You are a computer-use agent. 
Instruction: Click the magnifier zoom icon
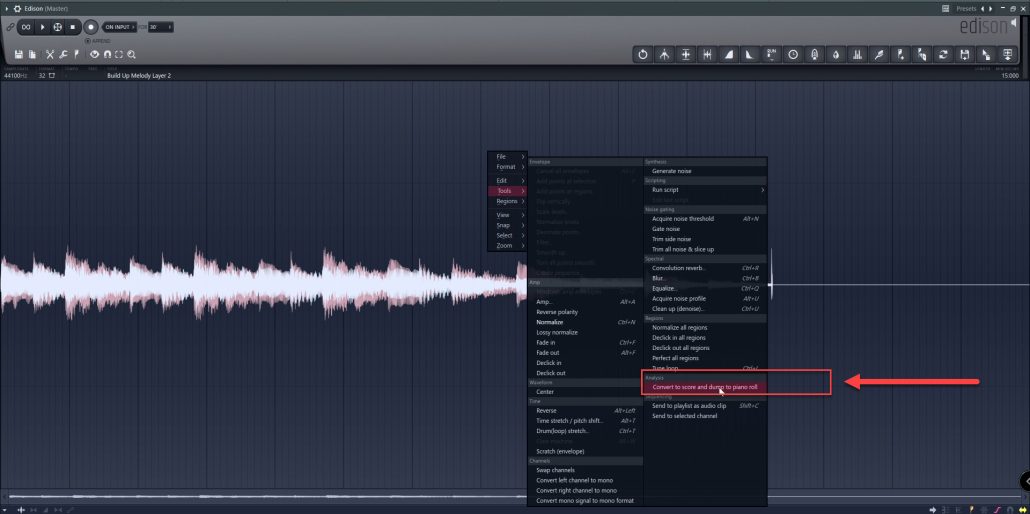click(x=131, y=54)
